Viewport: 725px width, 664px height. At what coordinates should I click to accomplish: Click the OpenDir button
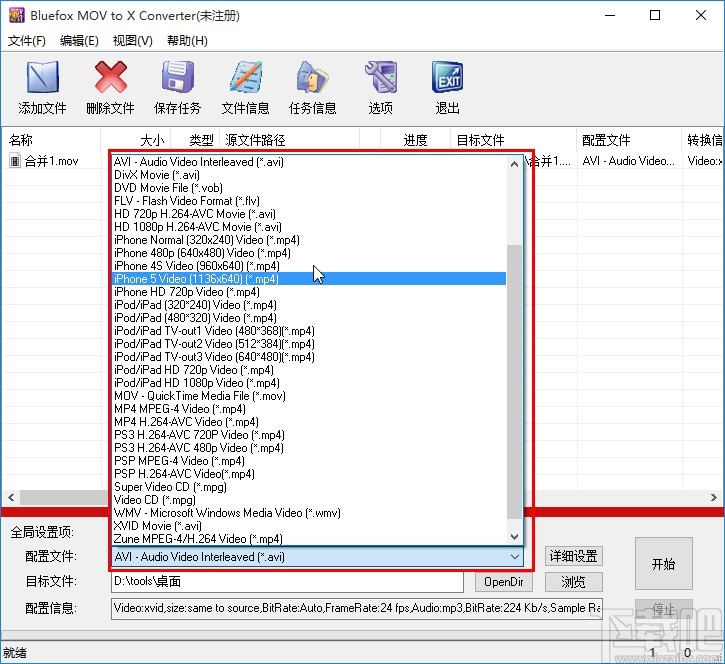point(504,582)
